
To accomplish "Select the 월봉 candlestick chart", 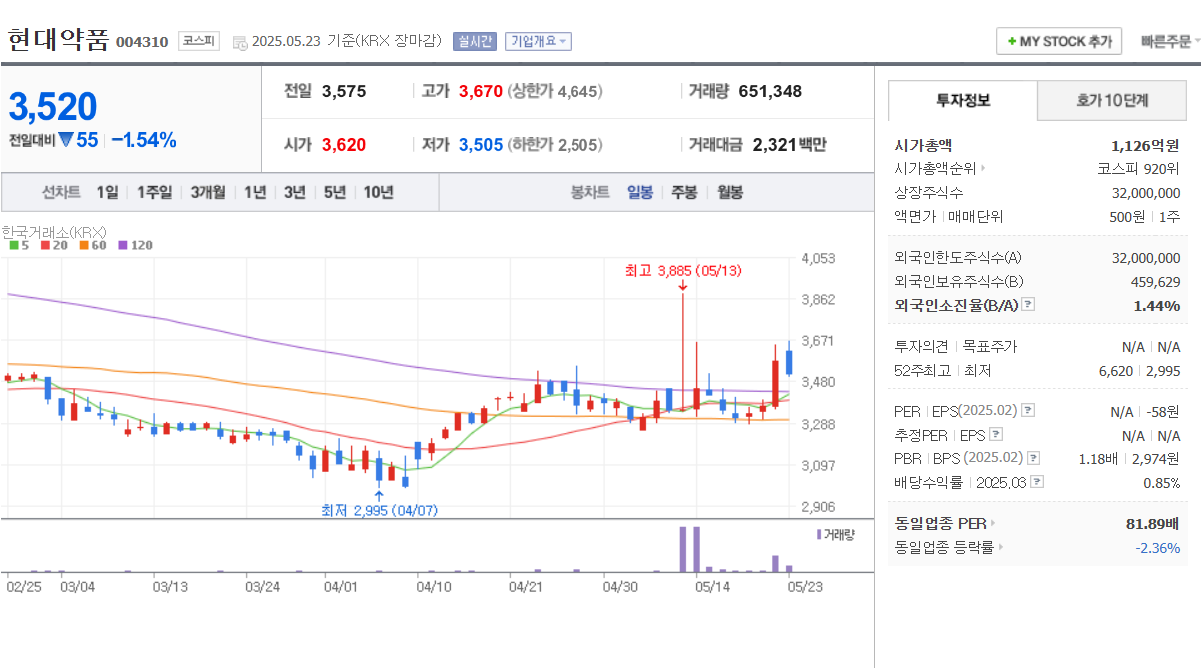I will coord(730,192).
